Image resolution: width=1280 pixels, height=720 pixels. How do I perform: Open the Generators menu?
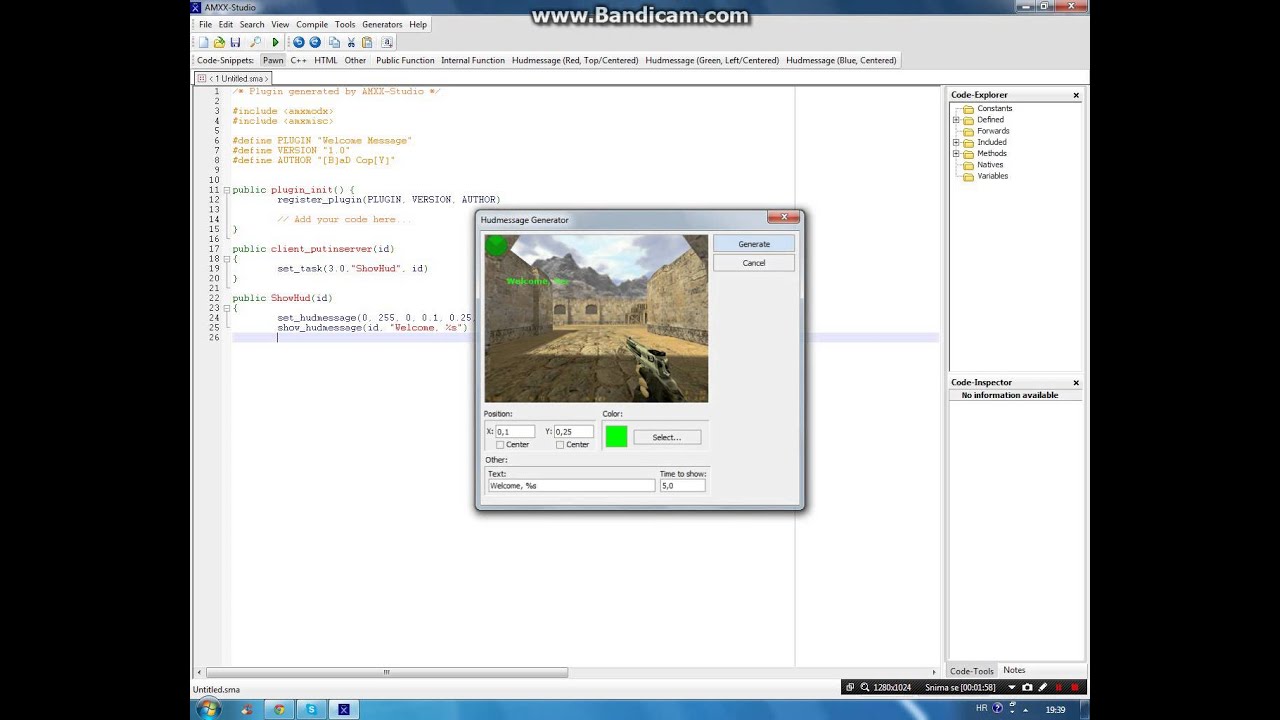(x=382, y=24)
